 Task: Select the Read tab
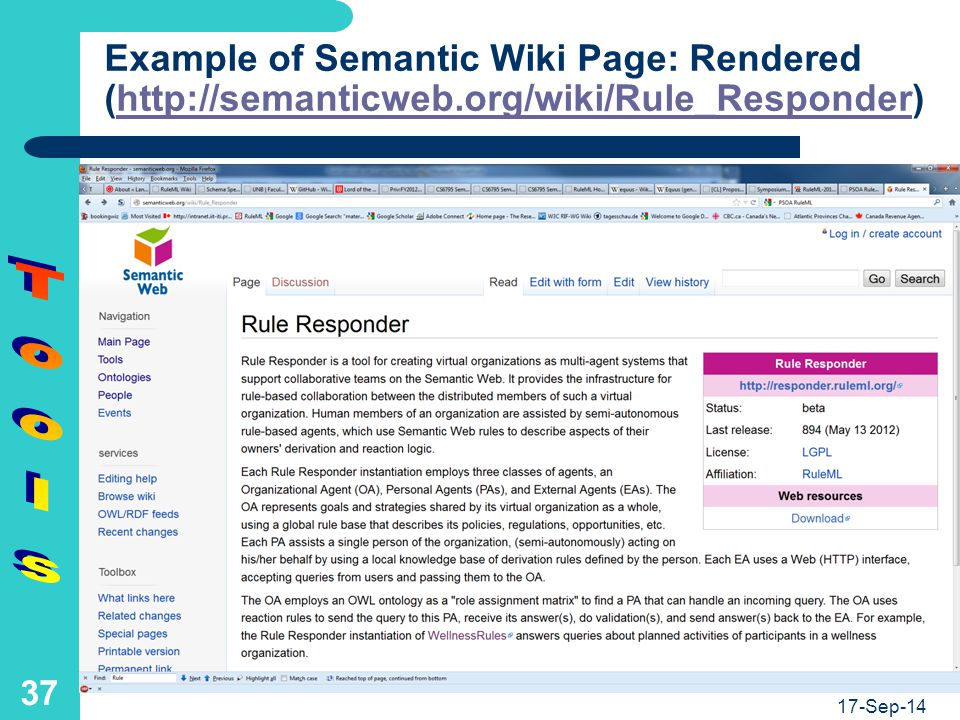(x=503, y=282)
